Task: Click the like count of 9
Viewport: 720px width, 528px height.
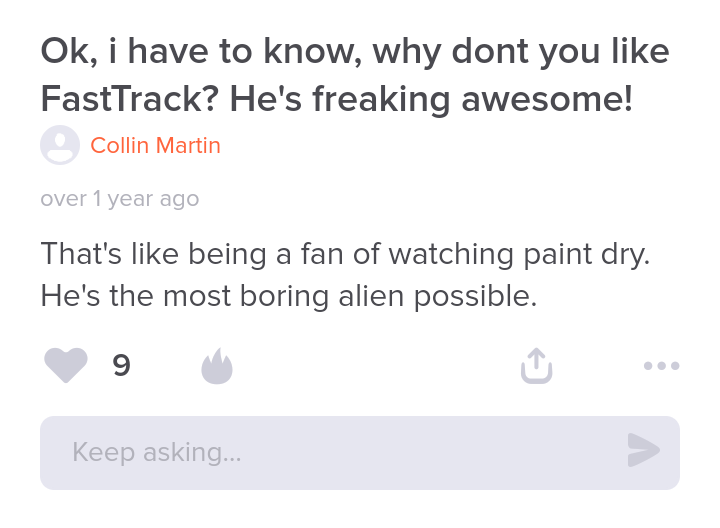Action: click(x=121, y=367)
